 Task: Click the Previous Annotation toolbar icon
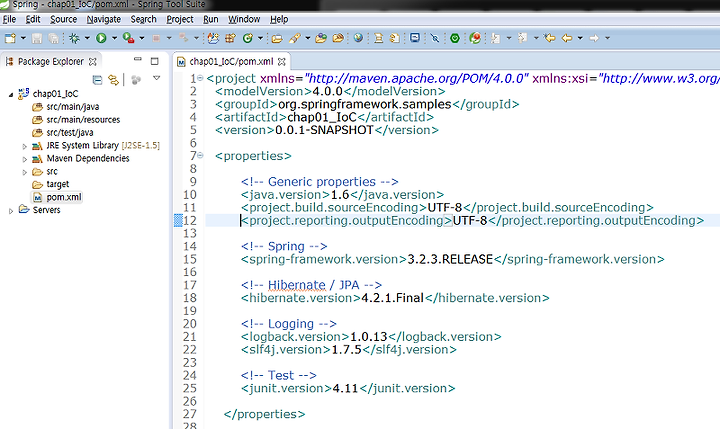pyautogui.click(x=522, y=38)
